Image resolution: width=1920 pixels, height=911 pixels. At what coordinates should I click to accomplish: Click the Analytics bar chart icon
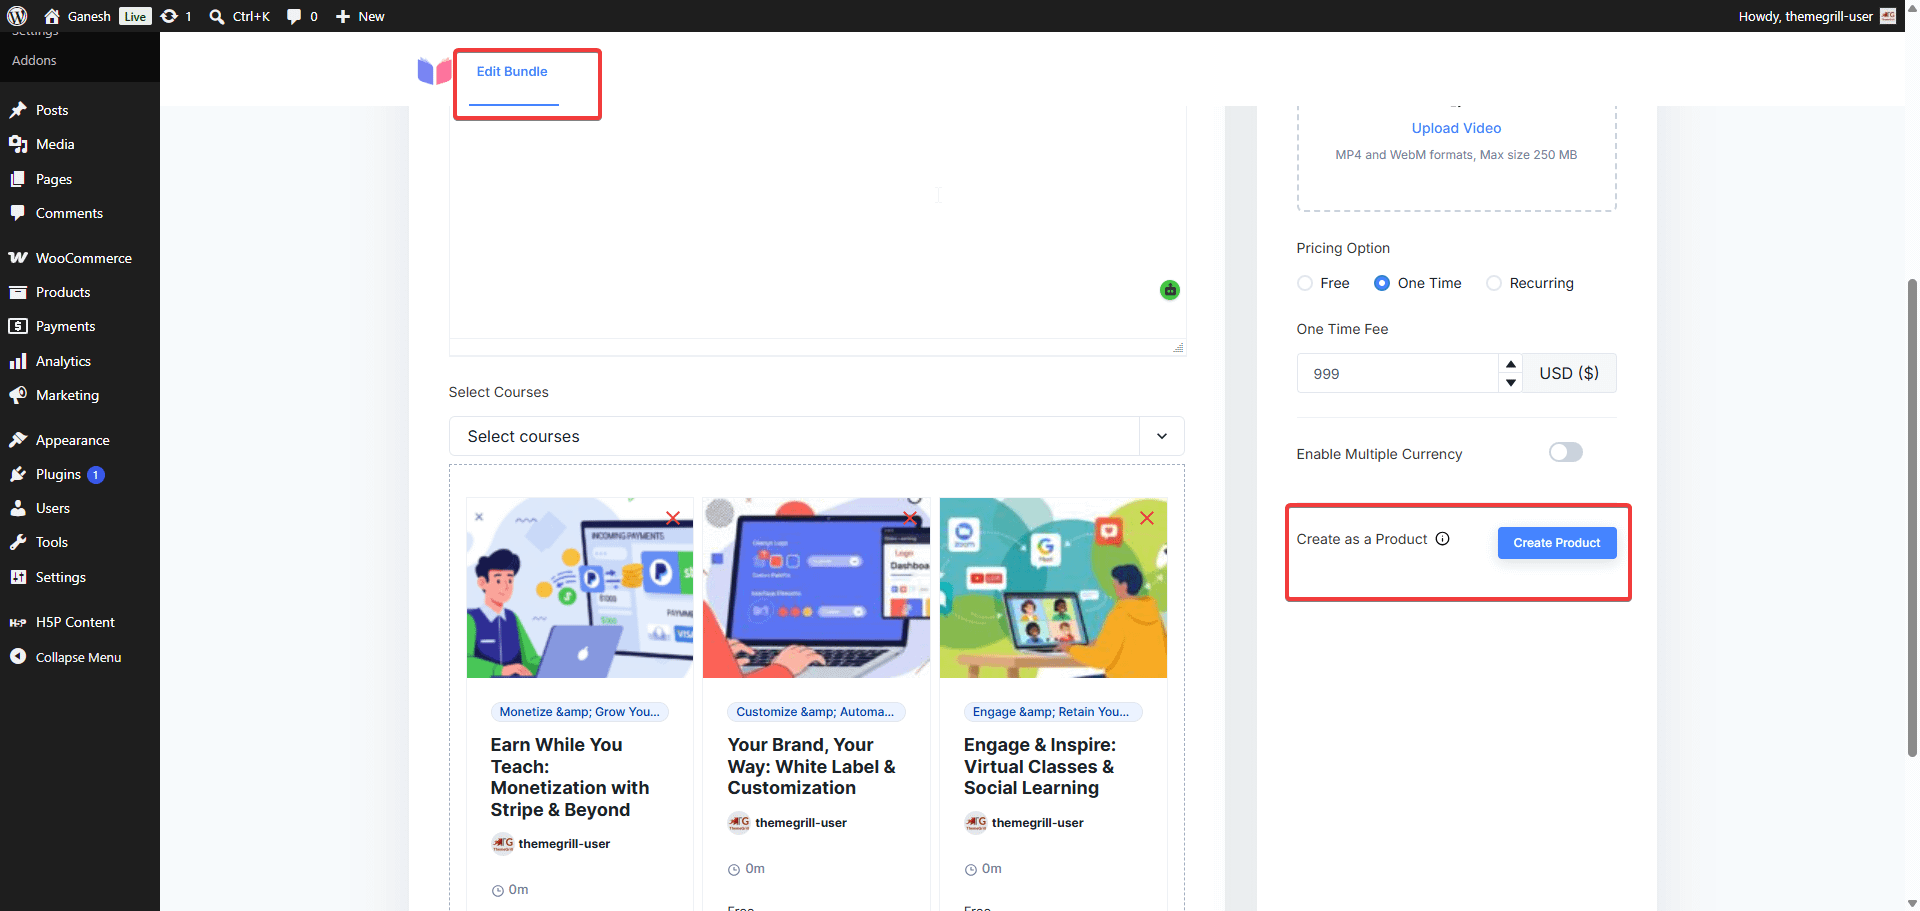18,361
